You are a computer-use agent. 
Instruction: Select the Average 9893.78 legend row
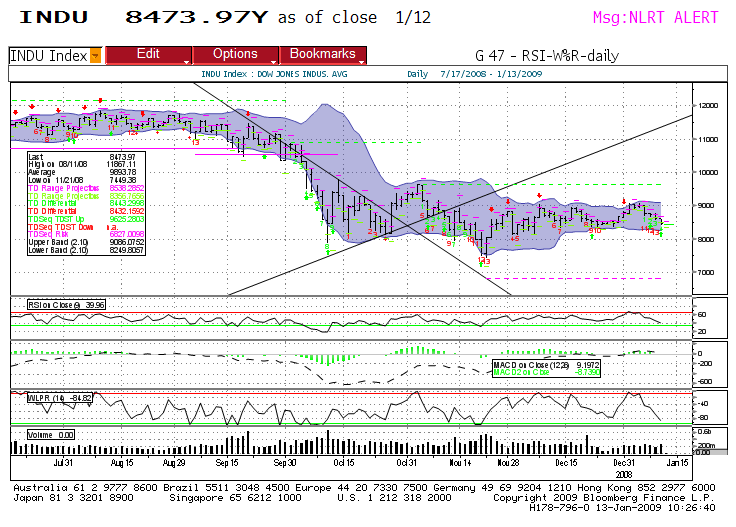[86, 172]
